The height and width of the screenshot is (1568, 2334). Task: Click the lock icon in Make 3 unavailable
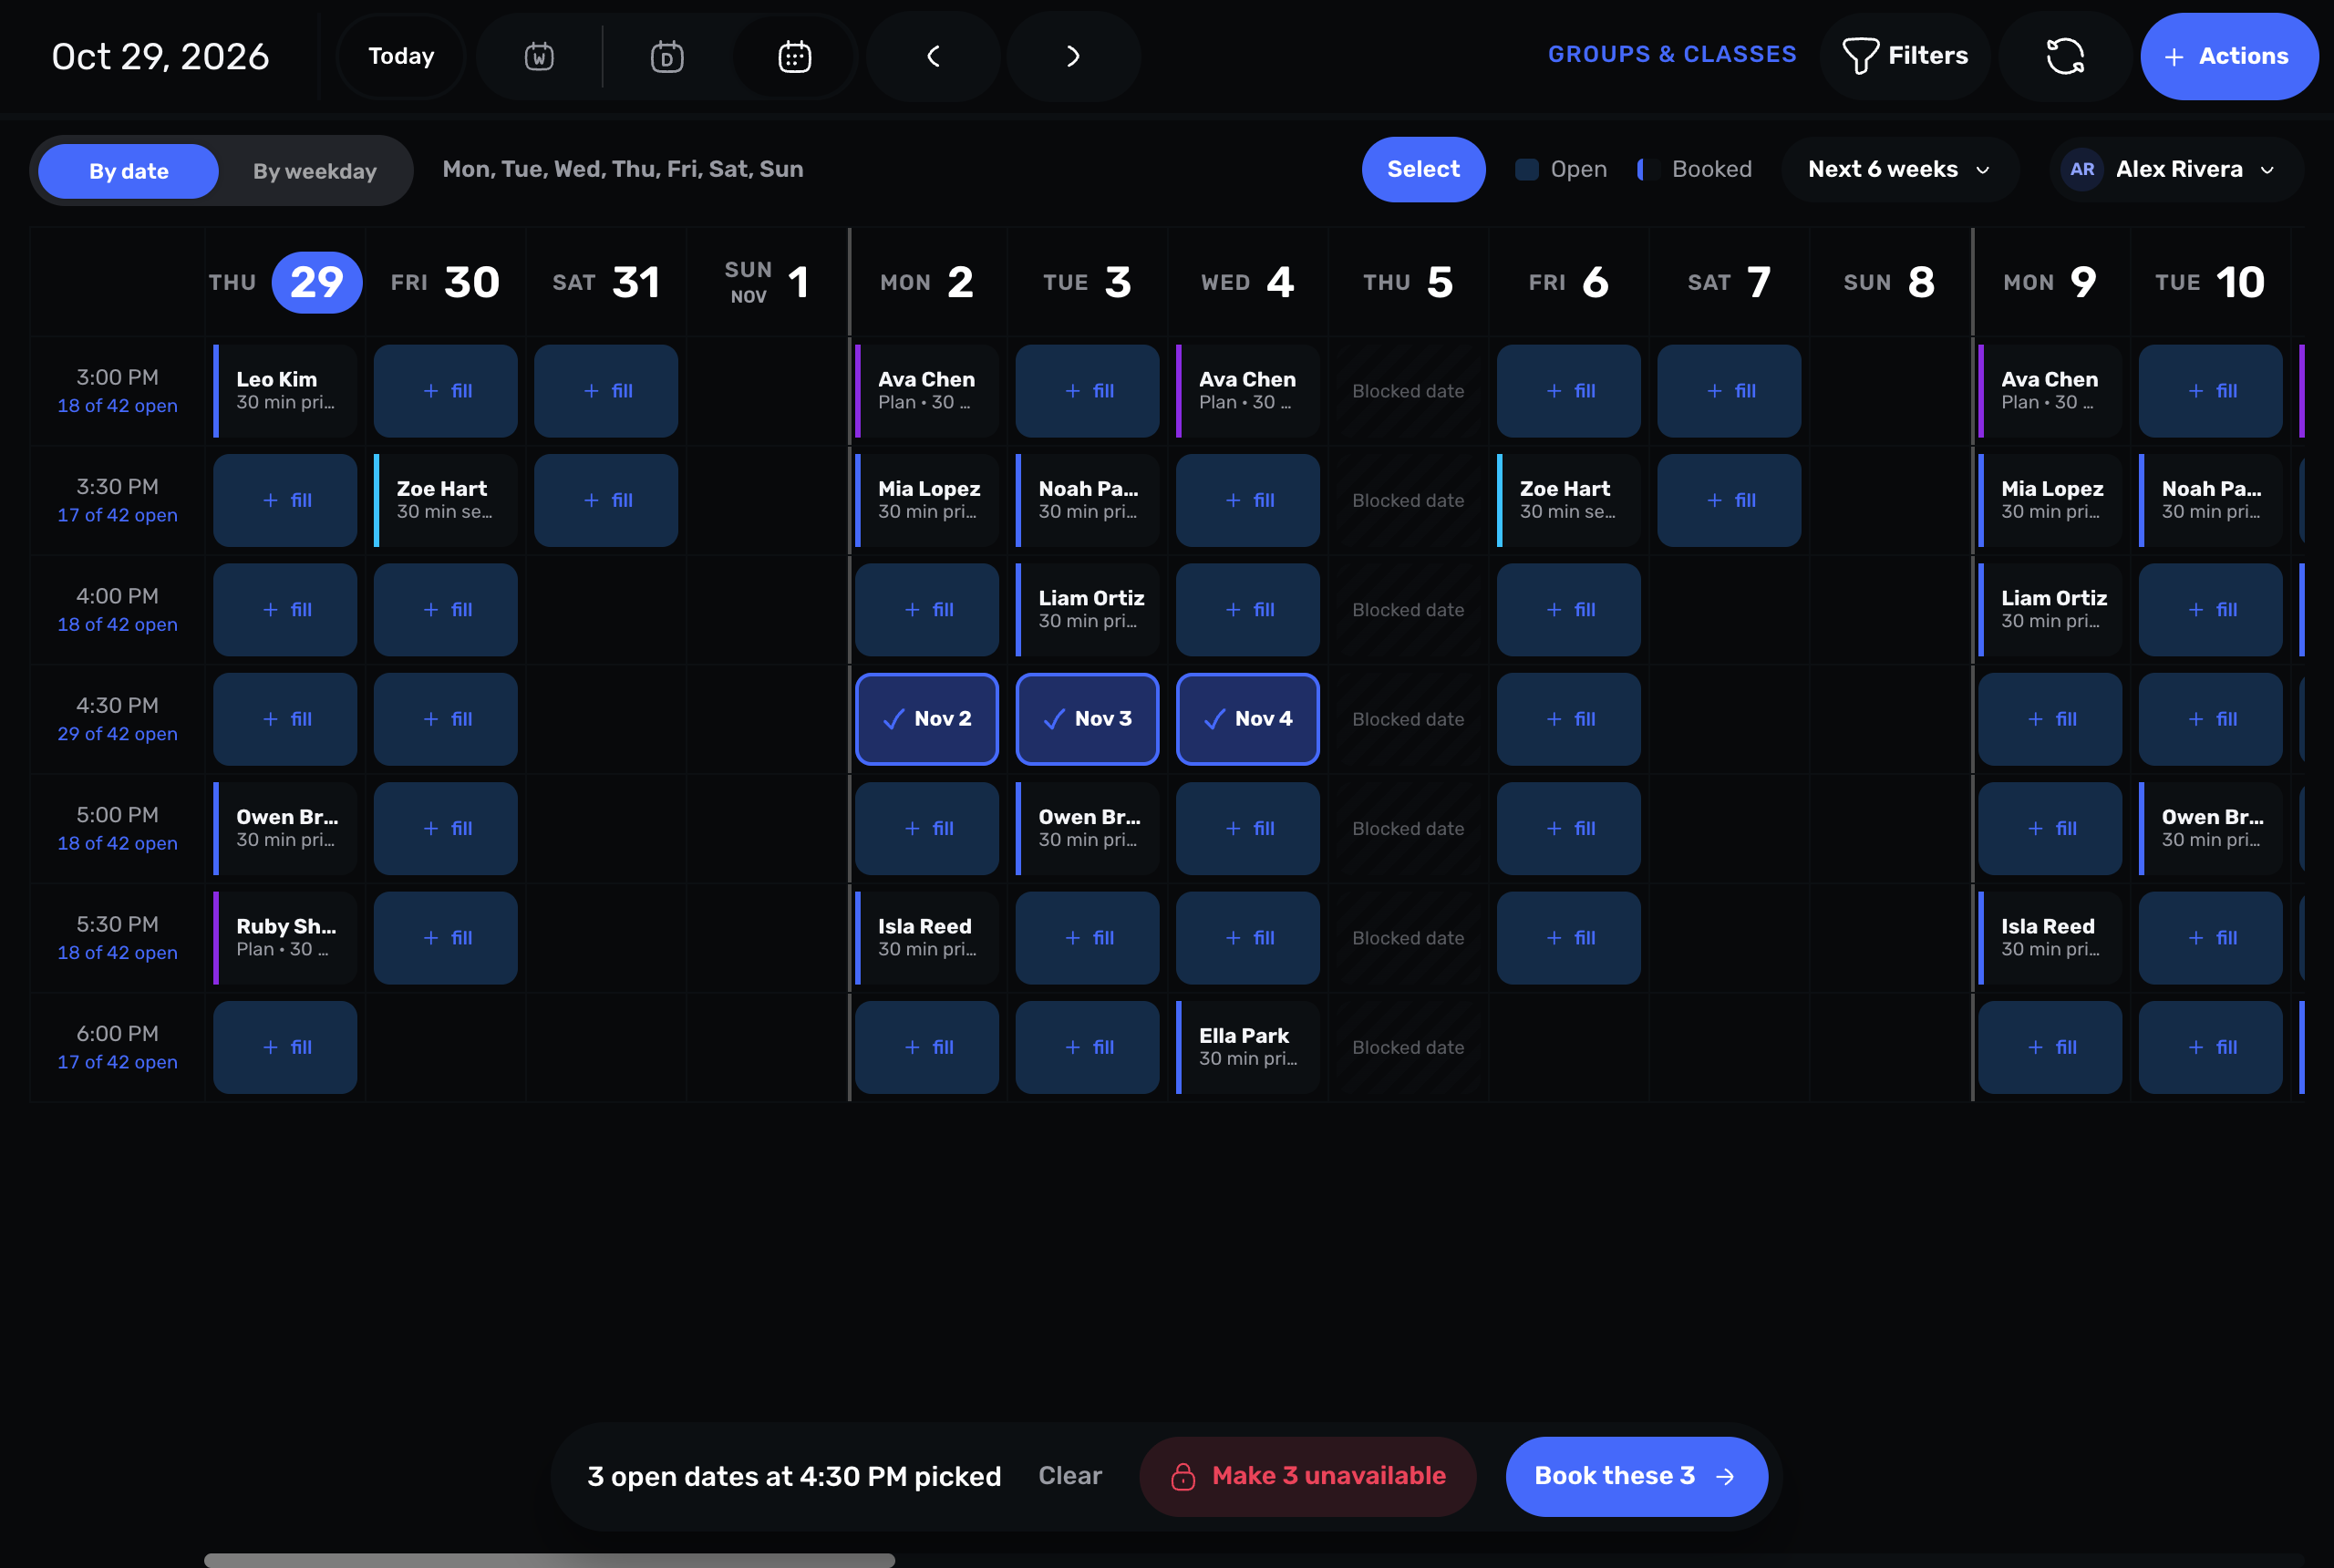tap(1183, 1476)
